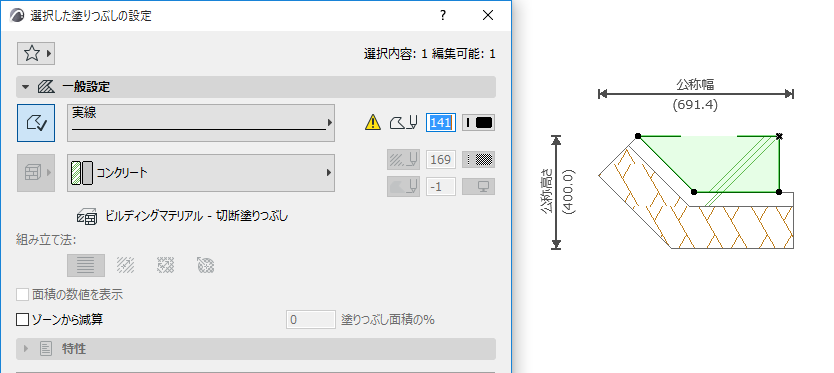Open the background pen window color swatch
The width and height of the screenshot is (834, 373).
click(478, 187)
